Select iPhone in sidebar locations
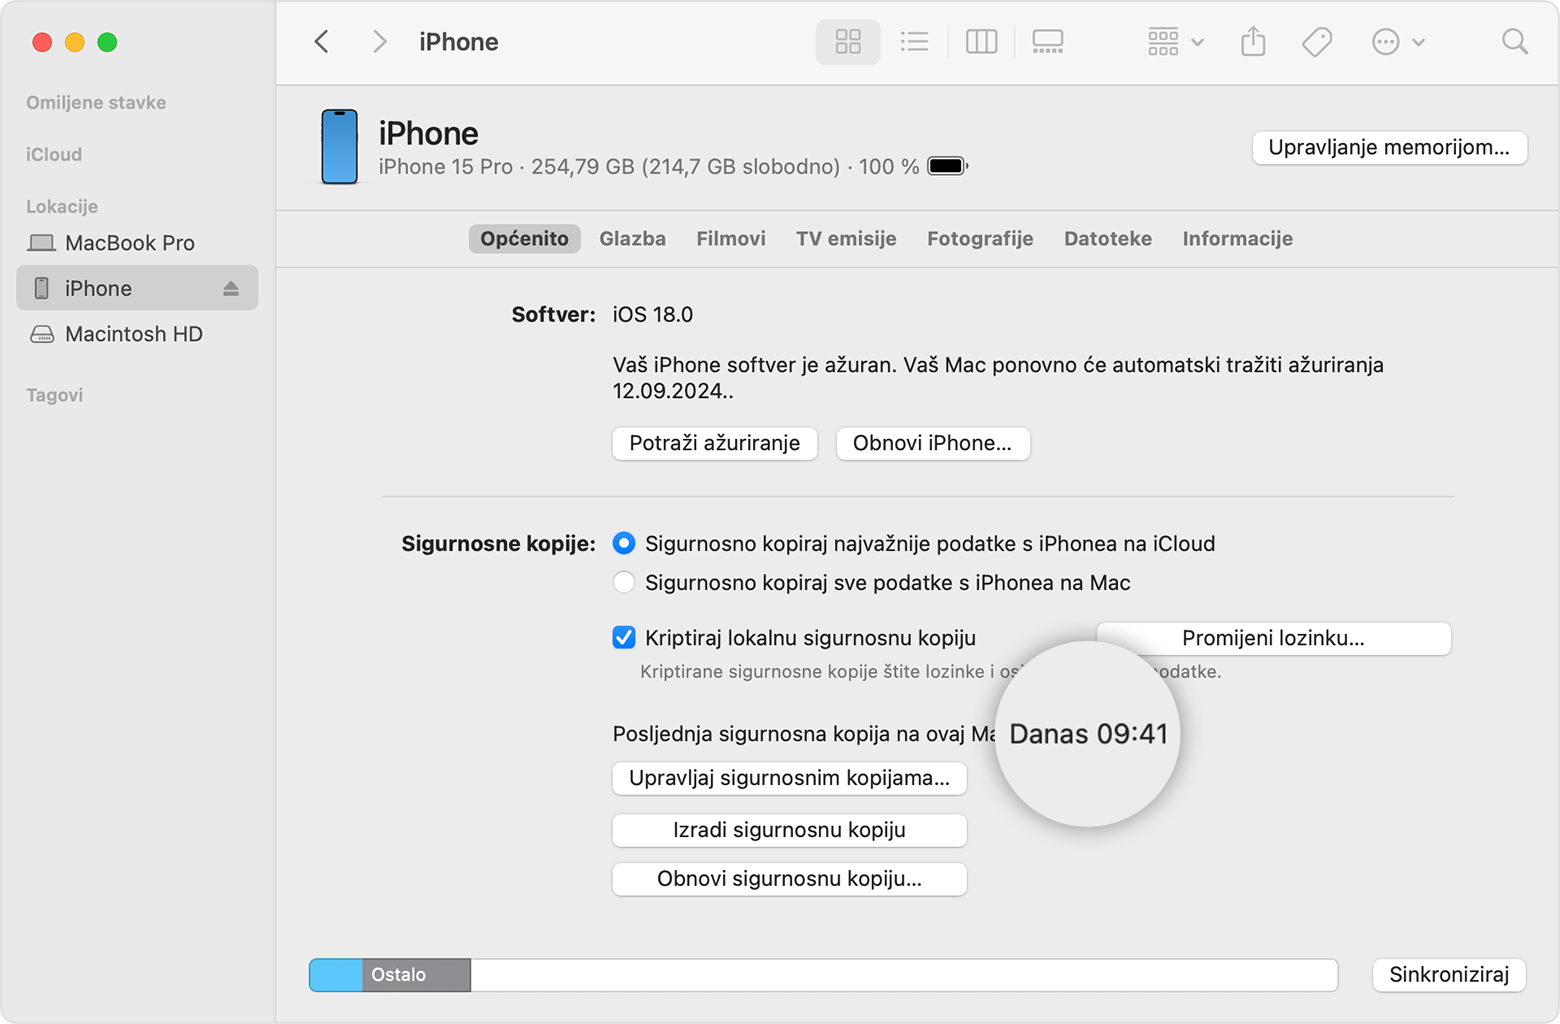Image resolution: width=1560 pixels, height=1024 pixels. (137, 288)
